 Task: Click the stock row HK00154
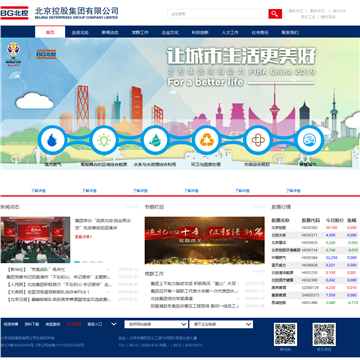[315, 250]
